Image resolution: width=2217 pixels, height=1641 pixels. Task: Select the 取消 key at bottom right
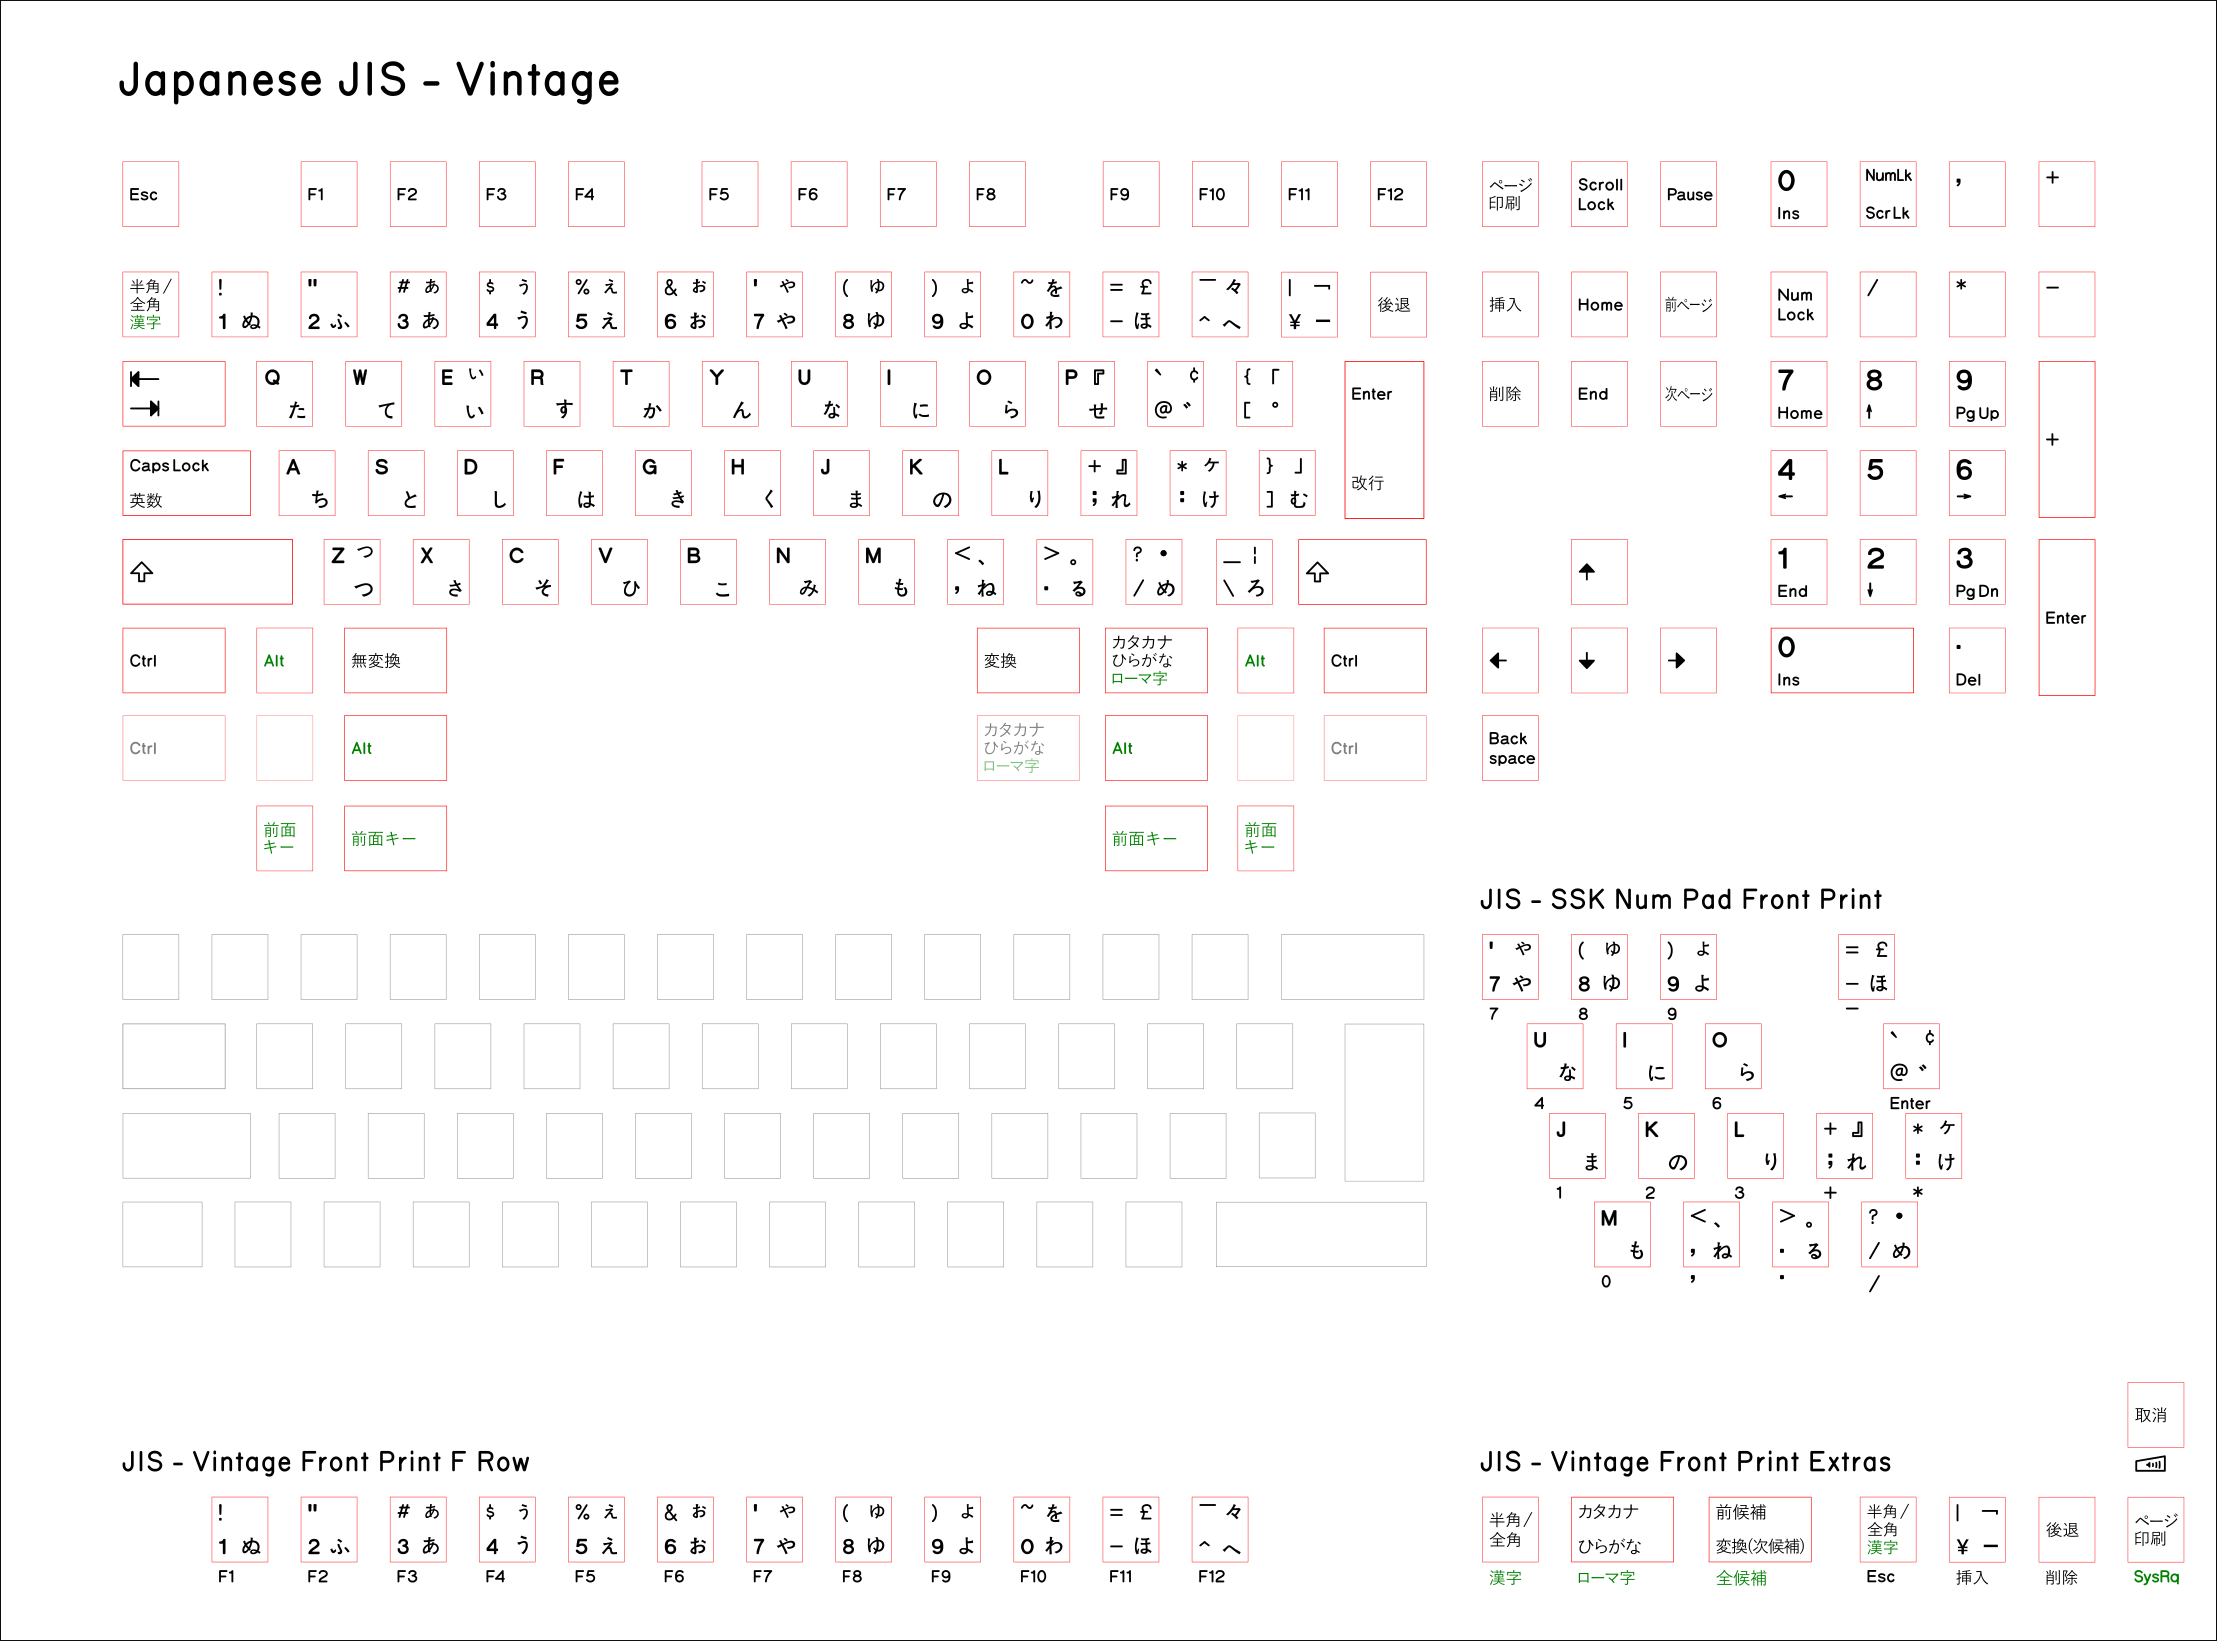coord(2154,1414)
